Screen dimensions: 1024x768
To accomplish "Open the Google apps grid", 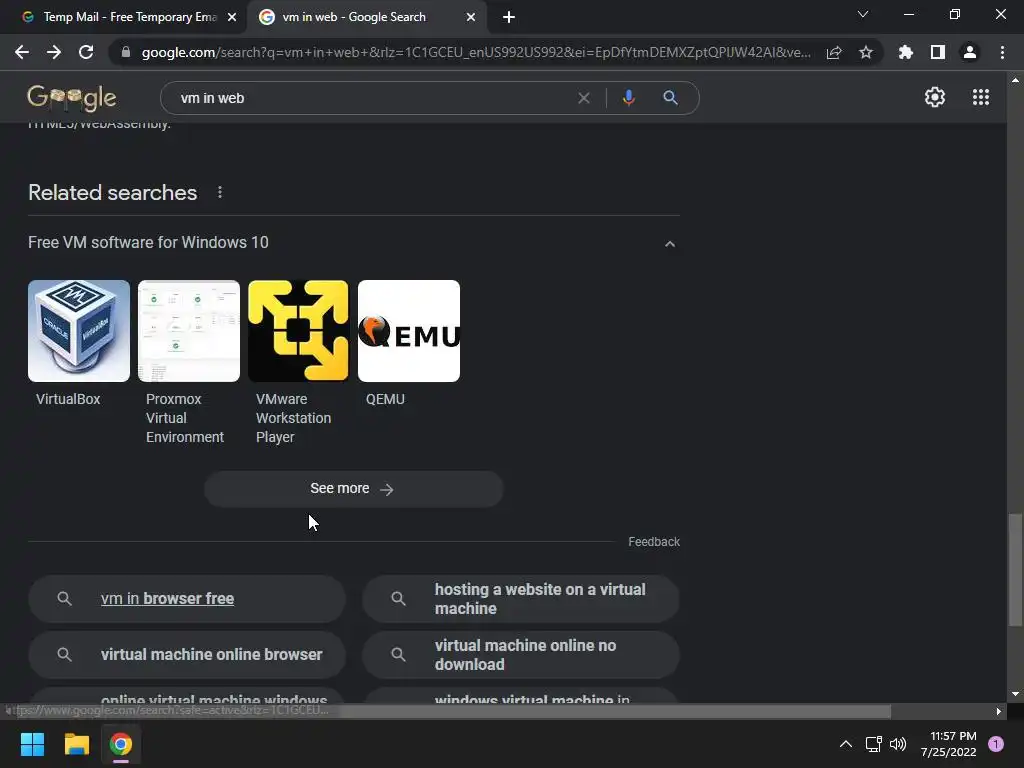I will point(980,97).
